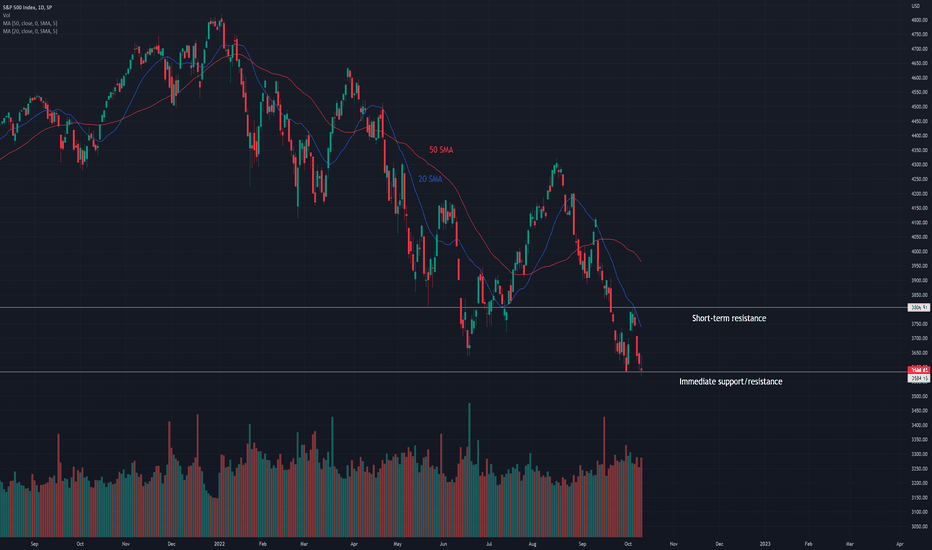Select the lower horizontal support line

coord(452,372)
